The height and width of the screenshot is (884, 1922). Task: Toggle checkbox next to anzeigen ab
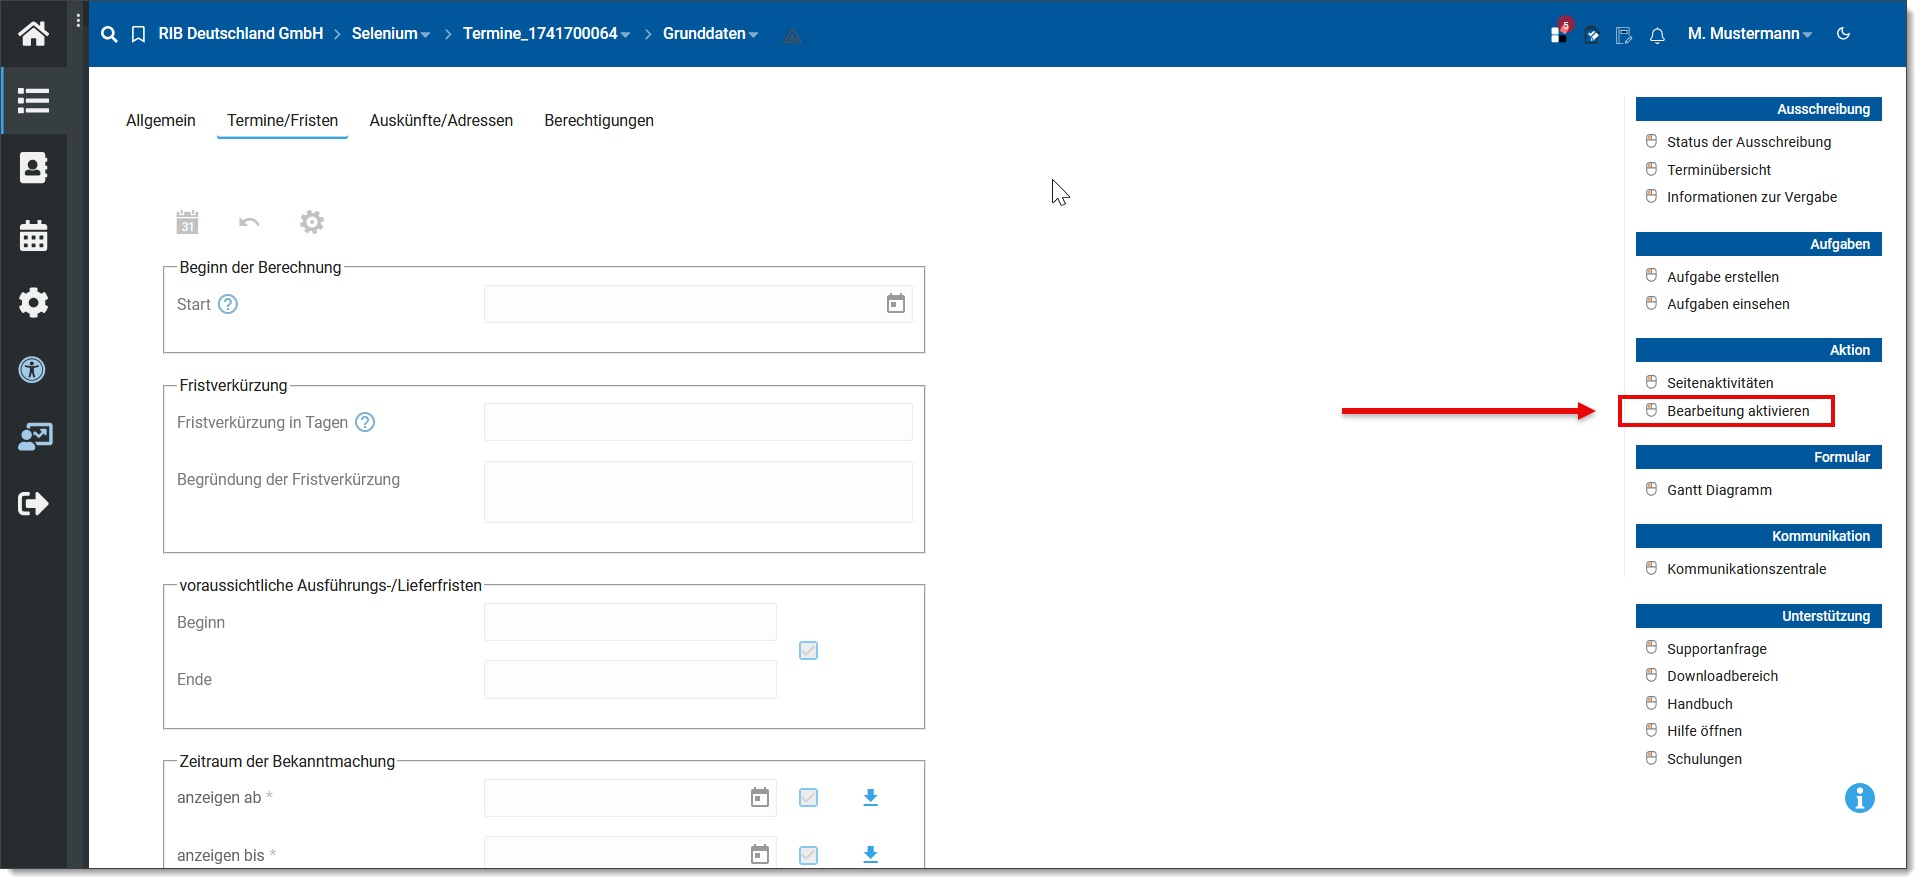[808, 798]
